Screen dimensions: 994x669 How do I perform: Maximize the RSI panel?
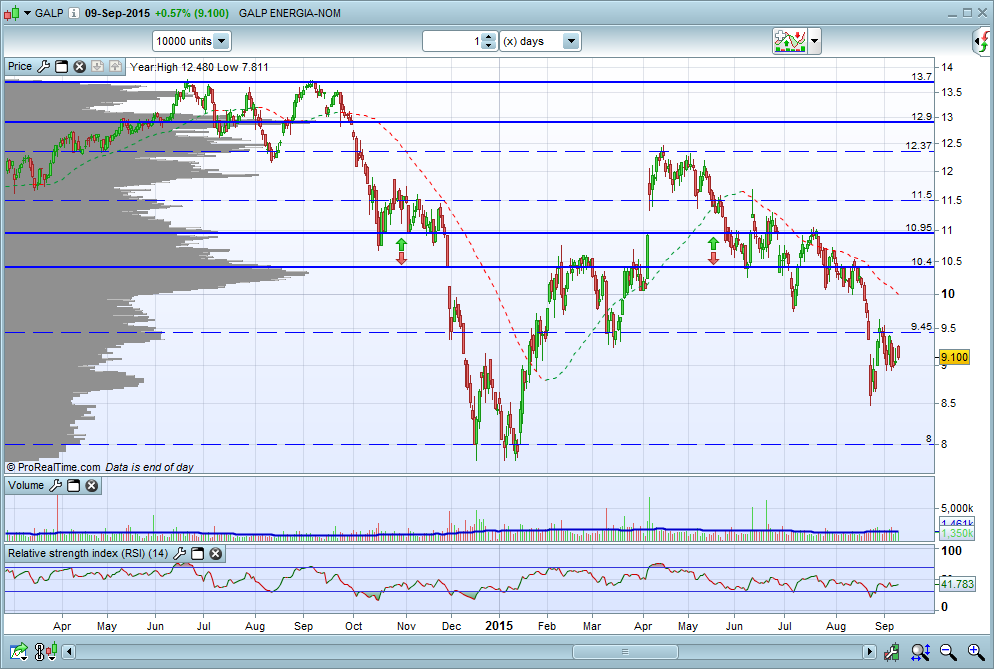(198, 554)
